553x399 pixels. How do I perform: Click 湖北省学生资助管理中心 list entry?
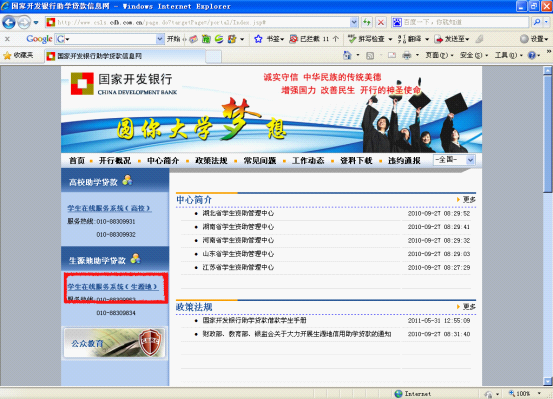[x=238, y=213]
